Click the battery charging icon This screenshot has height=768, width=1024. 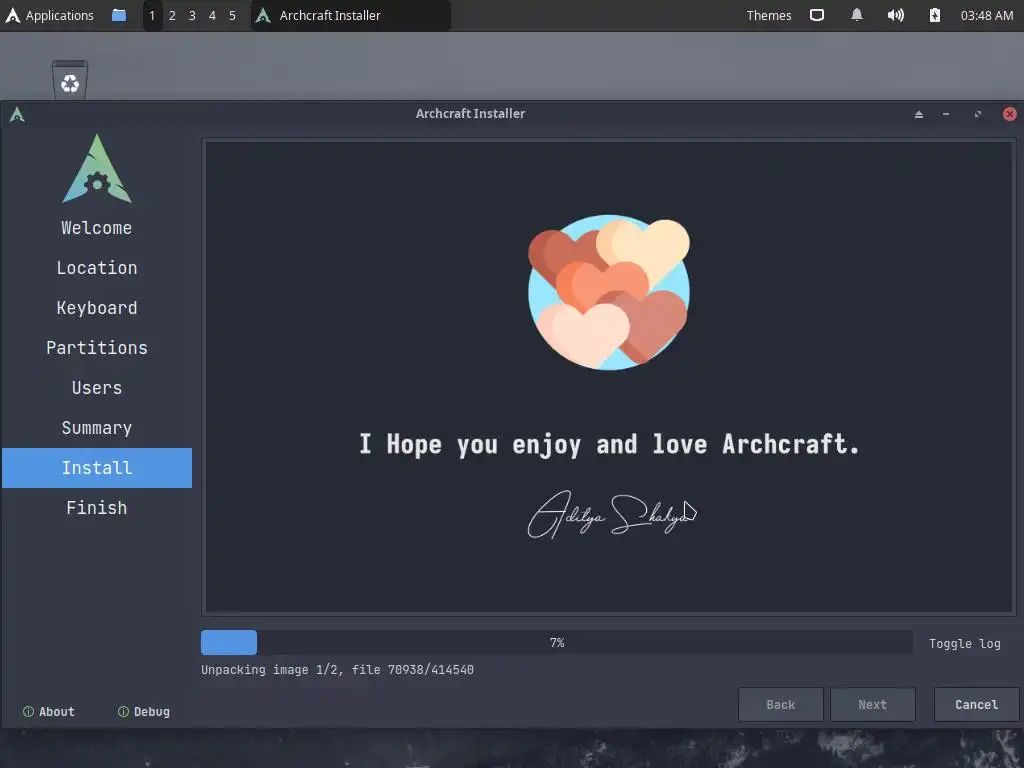935,15
